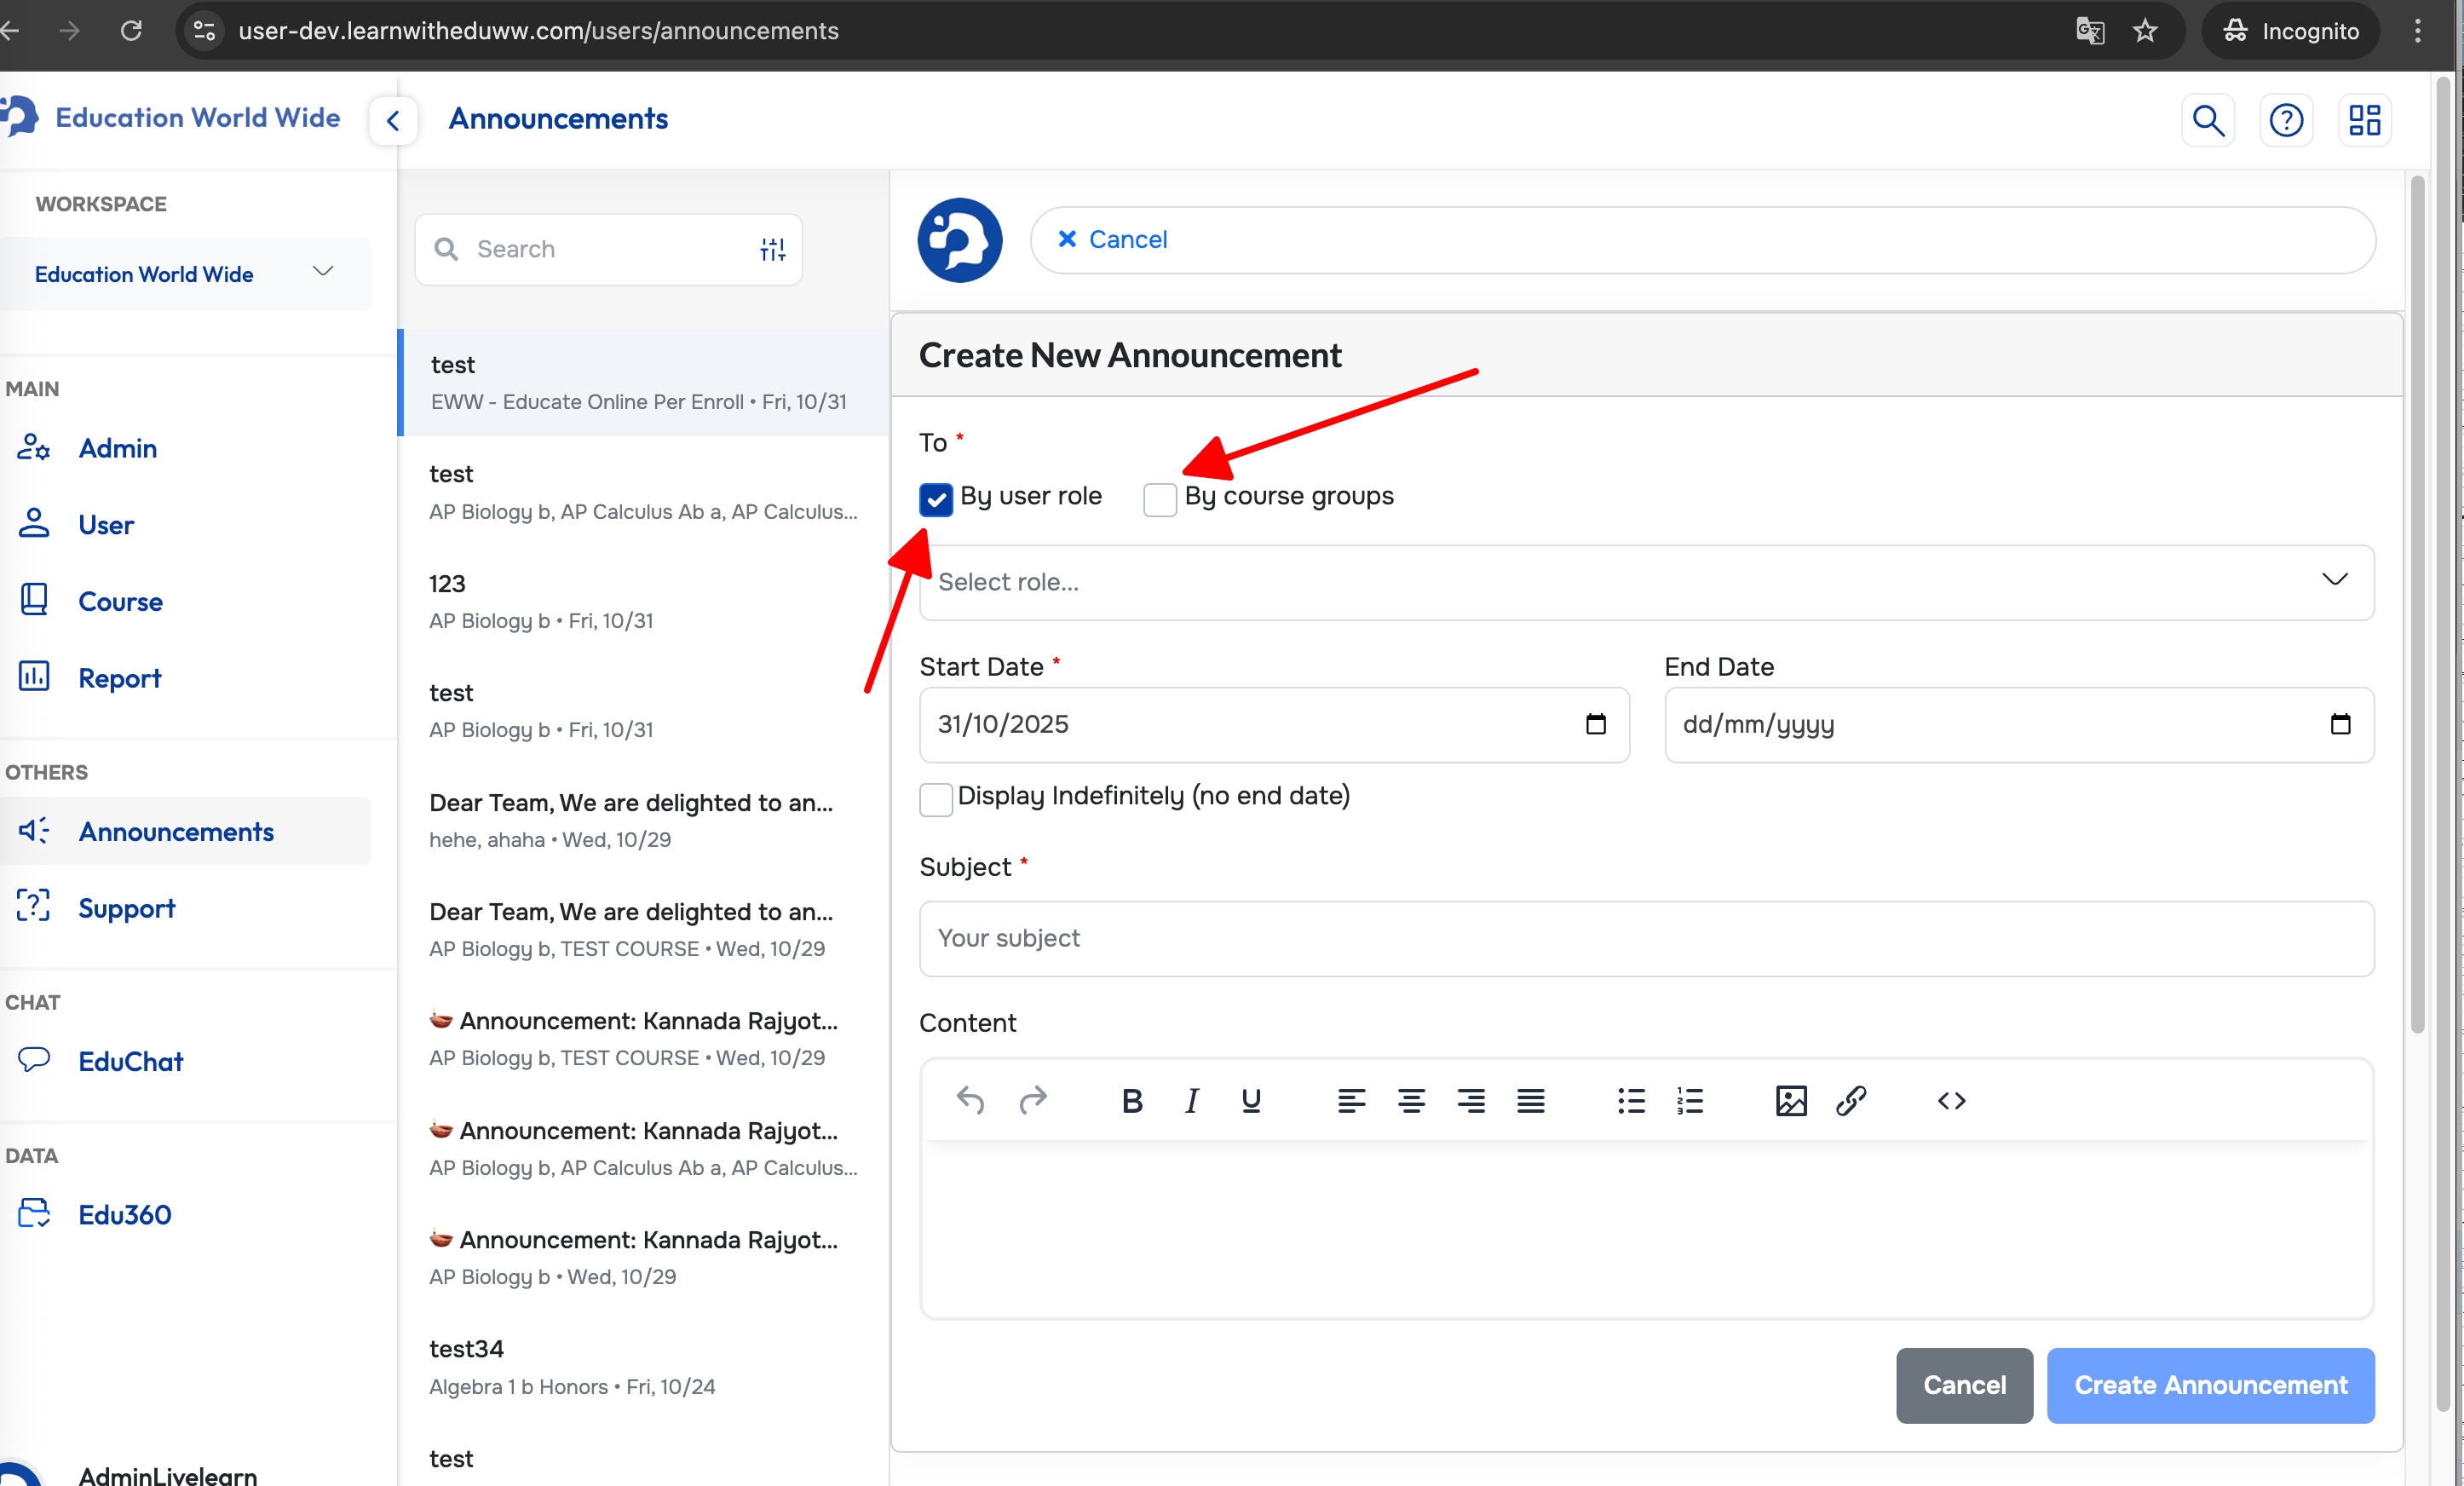2464x1486 pixels.
Task: Open the End Date calendar picker
Action: [x=2340, y=724]
